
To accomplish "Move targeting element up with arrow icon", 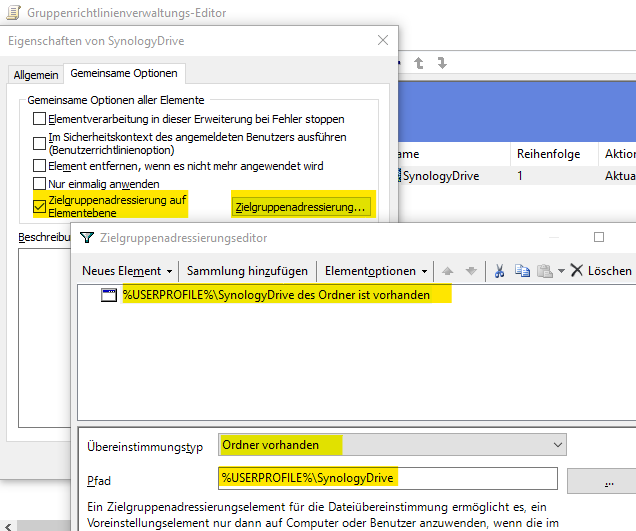I will coord(447,271).
